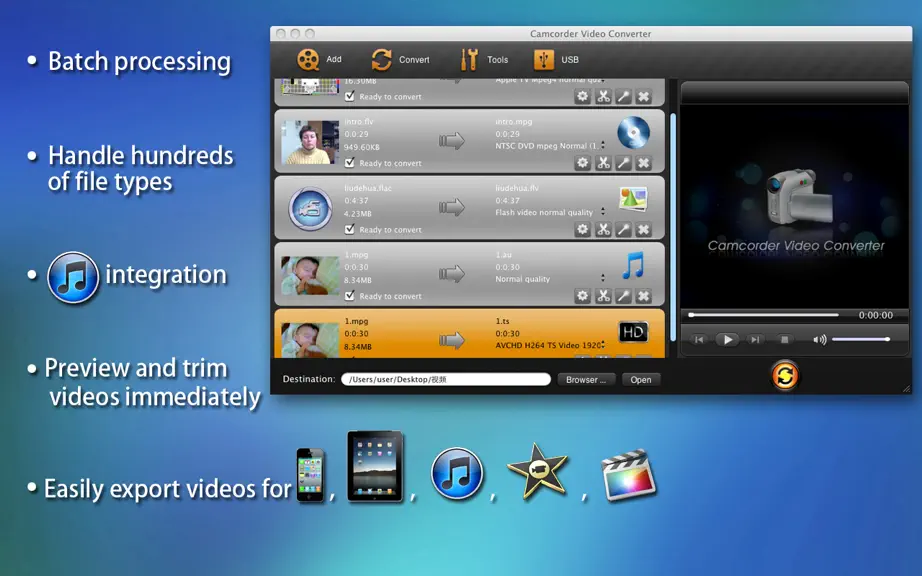
Task: Uncheck Ready to convert for liudehua.flac
Action: tap(350, 229)
